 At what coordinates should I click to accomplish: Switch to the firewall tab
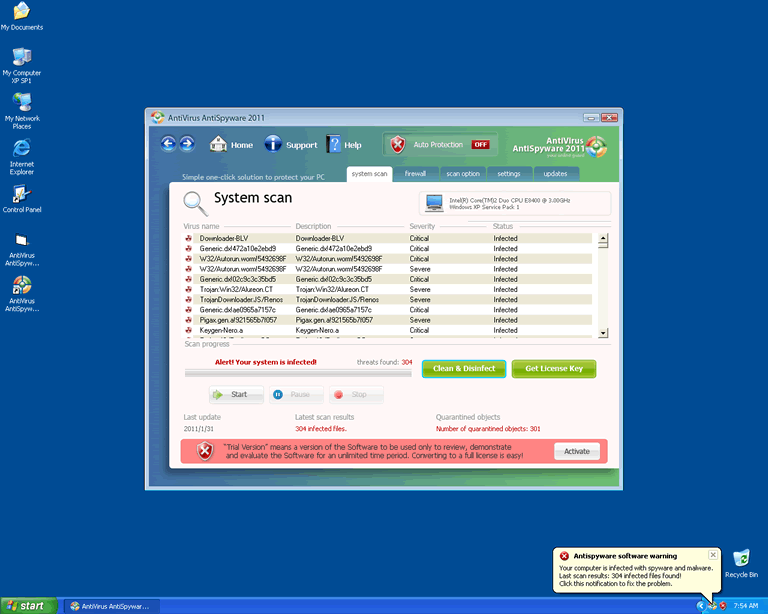[415, 174]
